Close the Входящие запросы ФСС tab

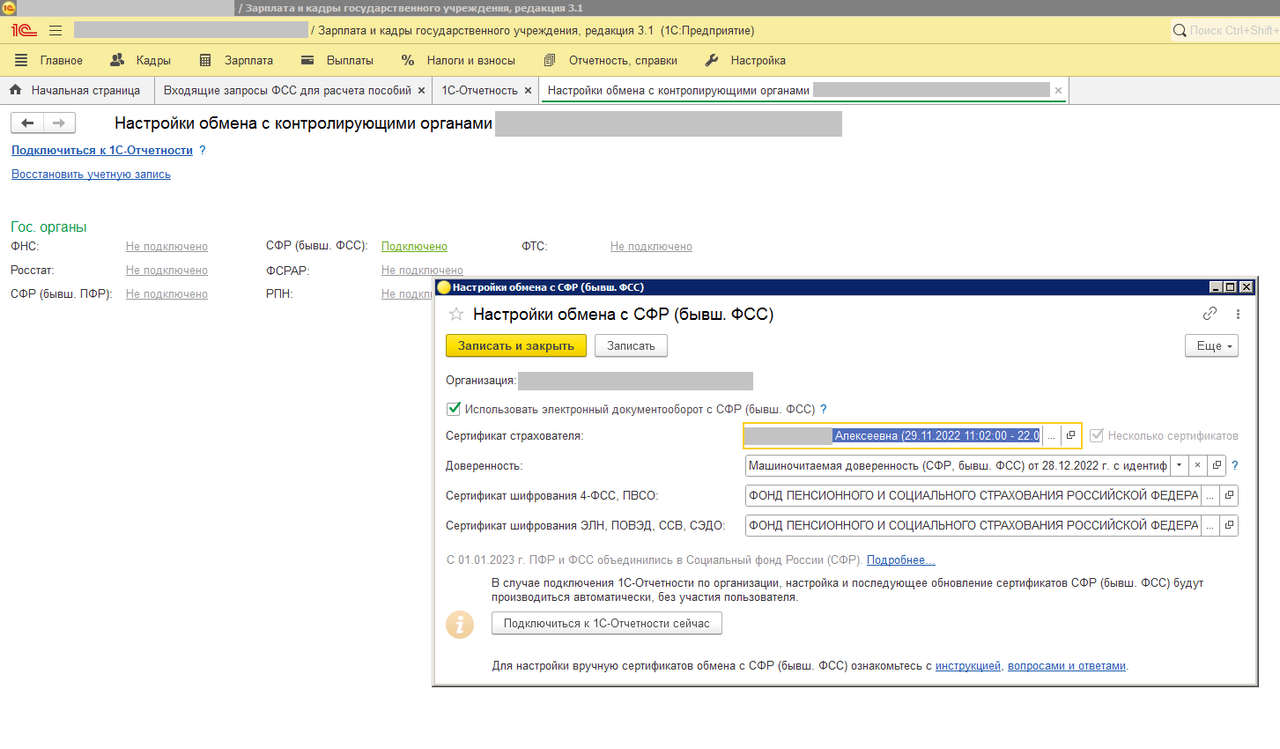(x=421, y=91)
